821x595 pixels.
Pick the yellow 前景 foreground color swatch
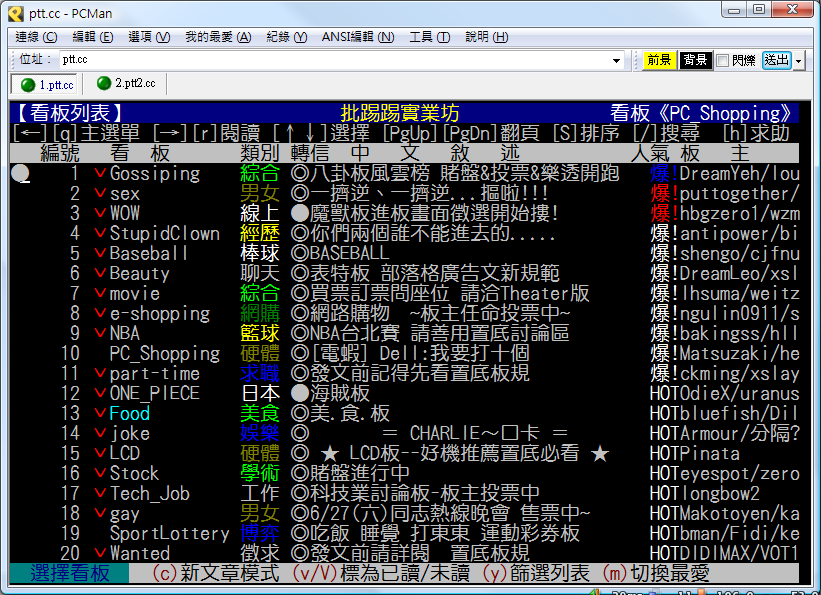click(x=659, y=60)
